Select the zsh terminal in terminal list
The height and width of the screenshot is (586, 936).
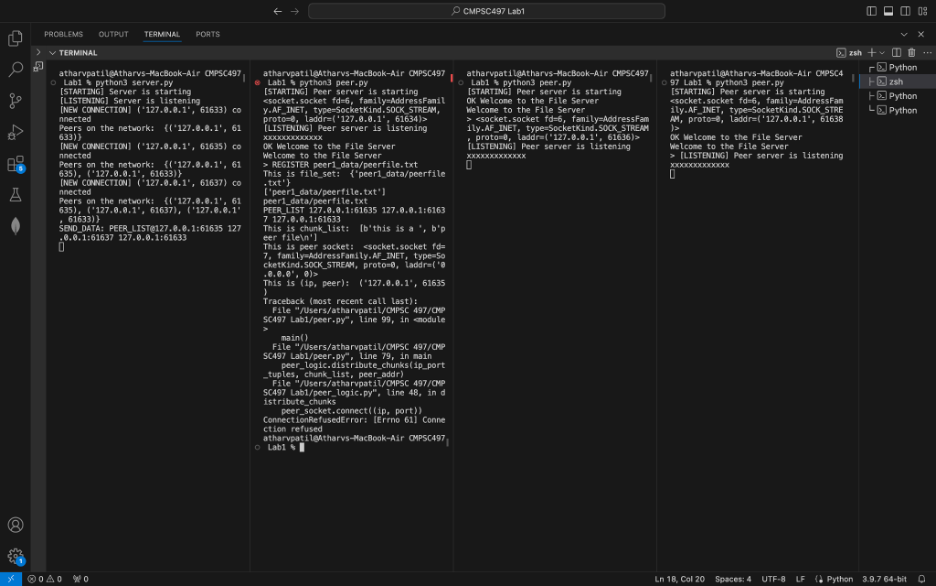896,82
